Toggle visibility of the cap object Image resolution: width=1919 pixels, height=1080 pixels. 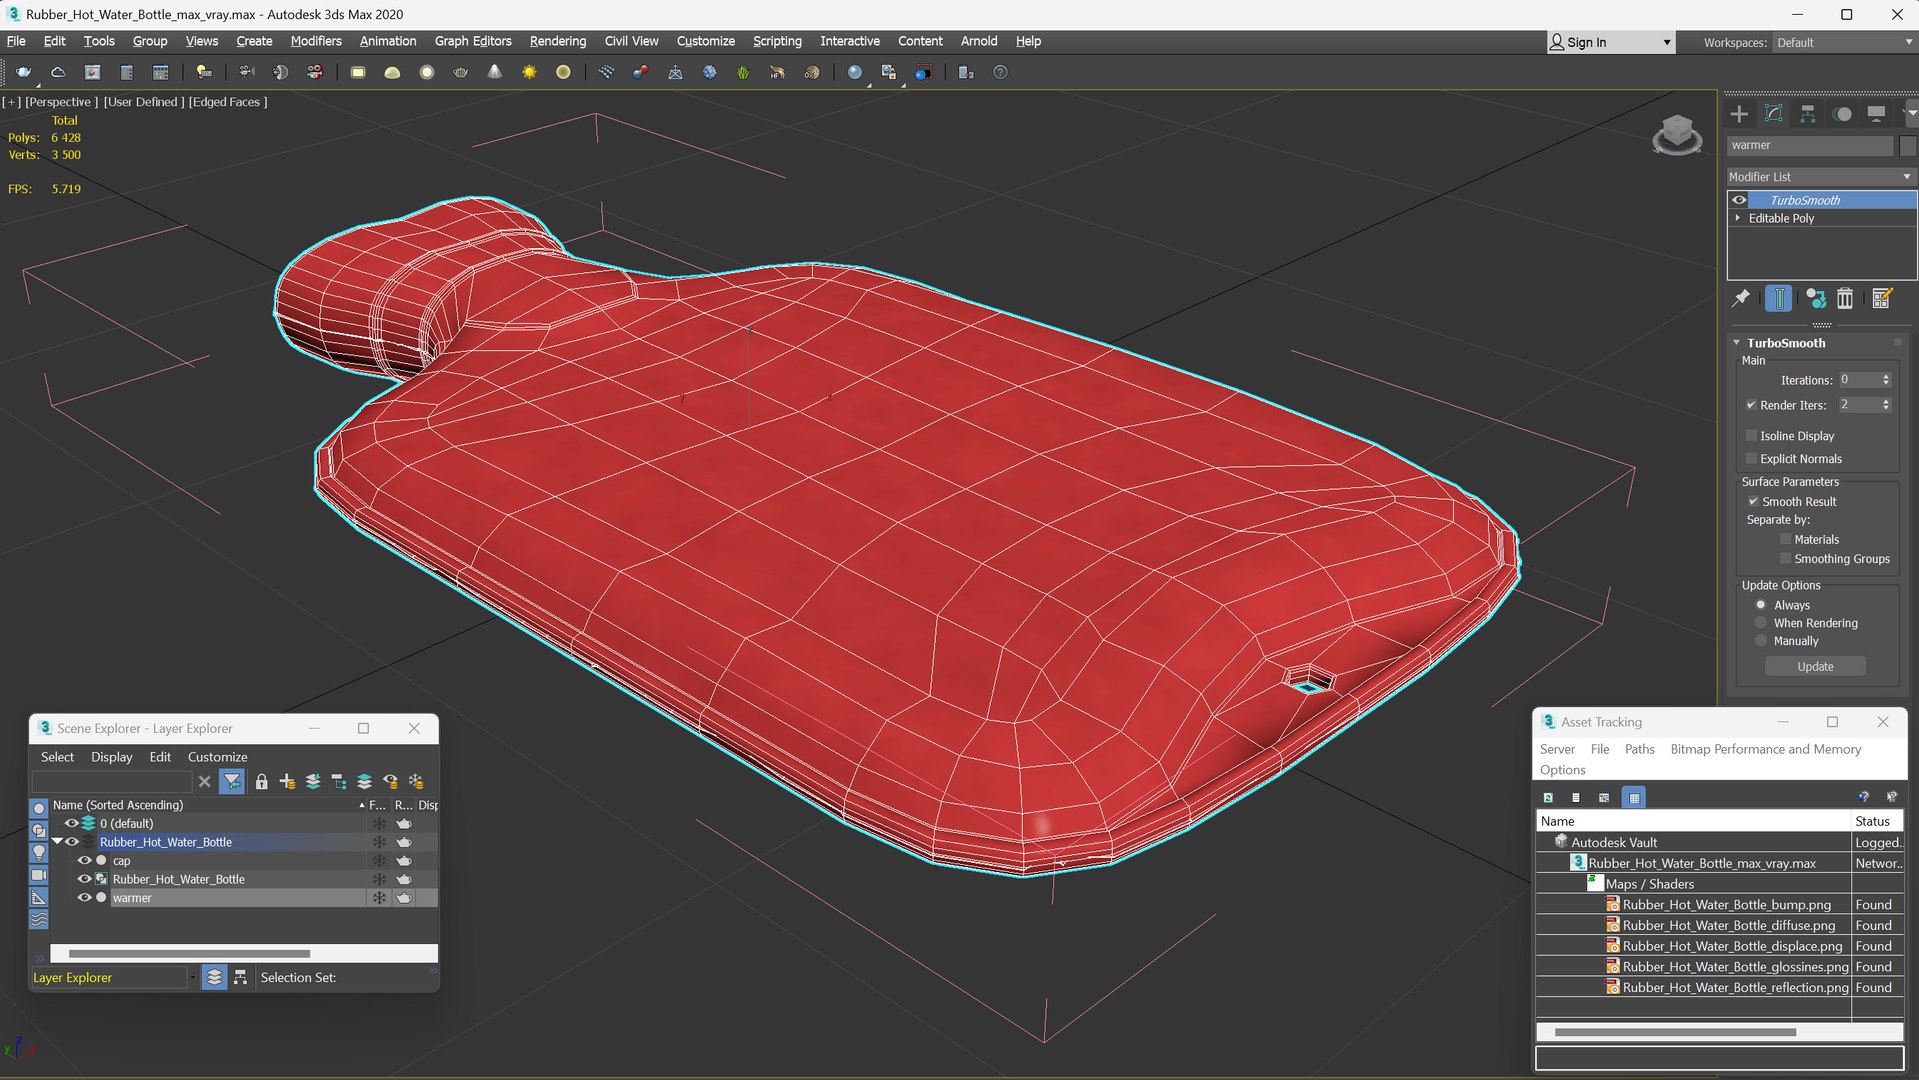[85, 861]
